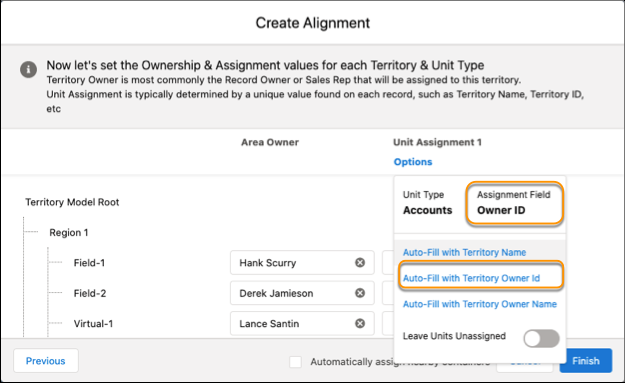Select Territory Model Root in the tree
This screenshot has height=383, width=625.
pyautogui.click(x=72, y=202)
